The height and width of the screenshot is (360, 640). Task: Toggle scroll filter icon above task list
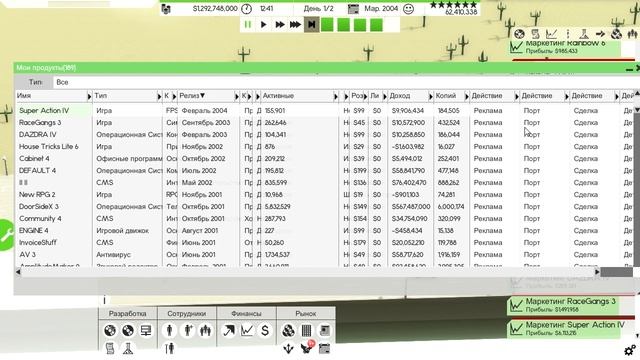[x=536, y=34]
